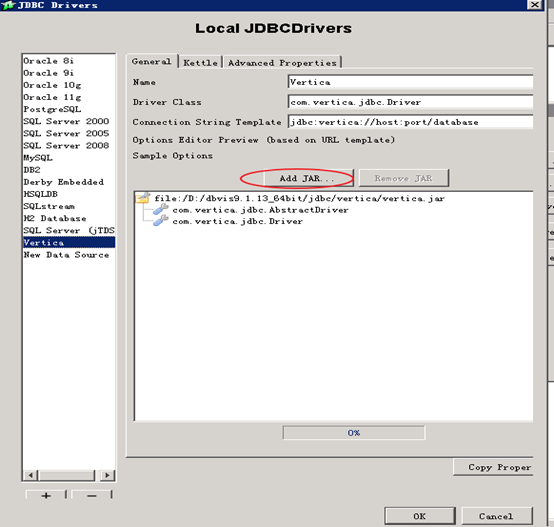
Task: Select Oracle 8i in driver list
Action: (x=69, y=61)
